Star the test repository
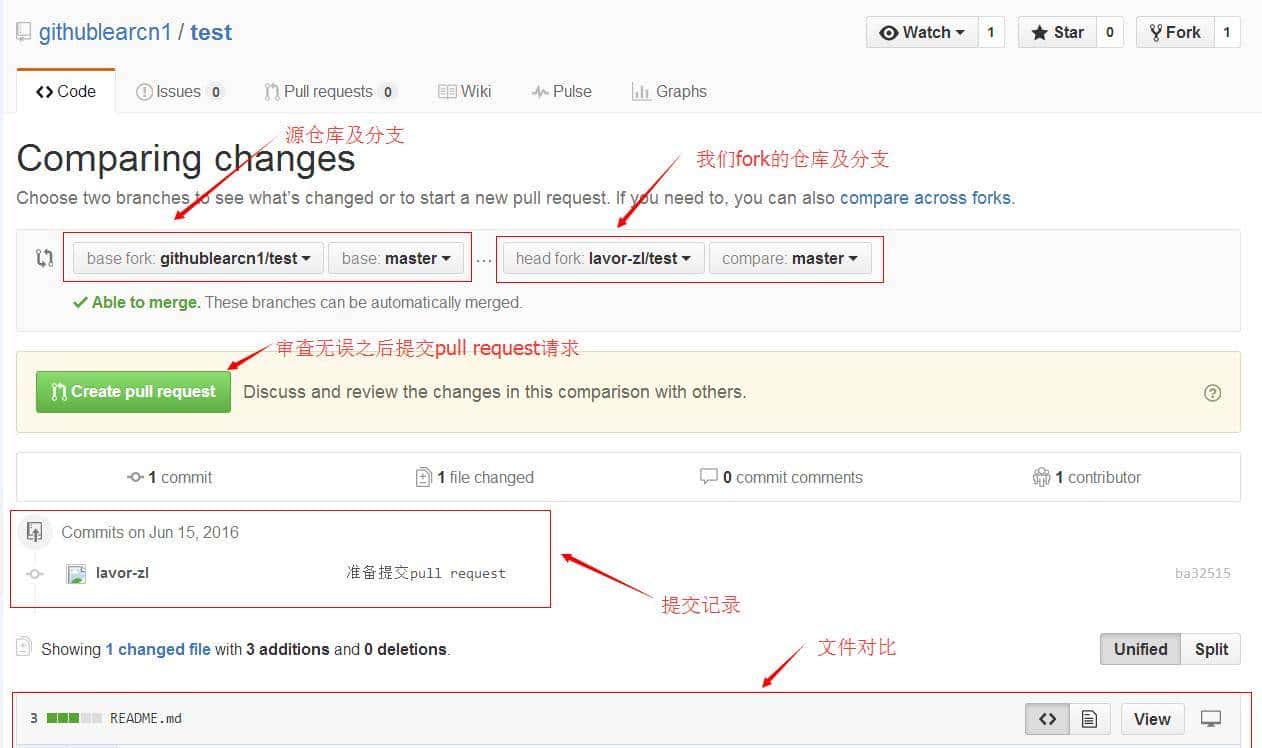1262x748 pixels. point(1057,32)
